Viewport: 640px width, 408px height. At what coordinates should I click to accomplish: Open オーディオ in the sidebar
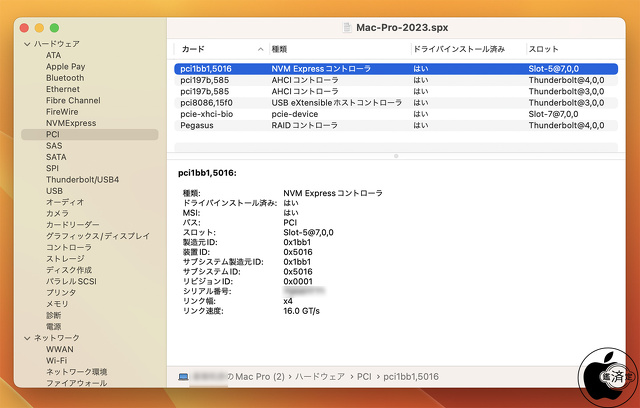click(x=65, y=202)
